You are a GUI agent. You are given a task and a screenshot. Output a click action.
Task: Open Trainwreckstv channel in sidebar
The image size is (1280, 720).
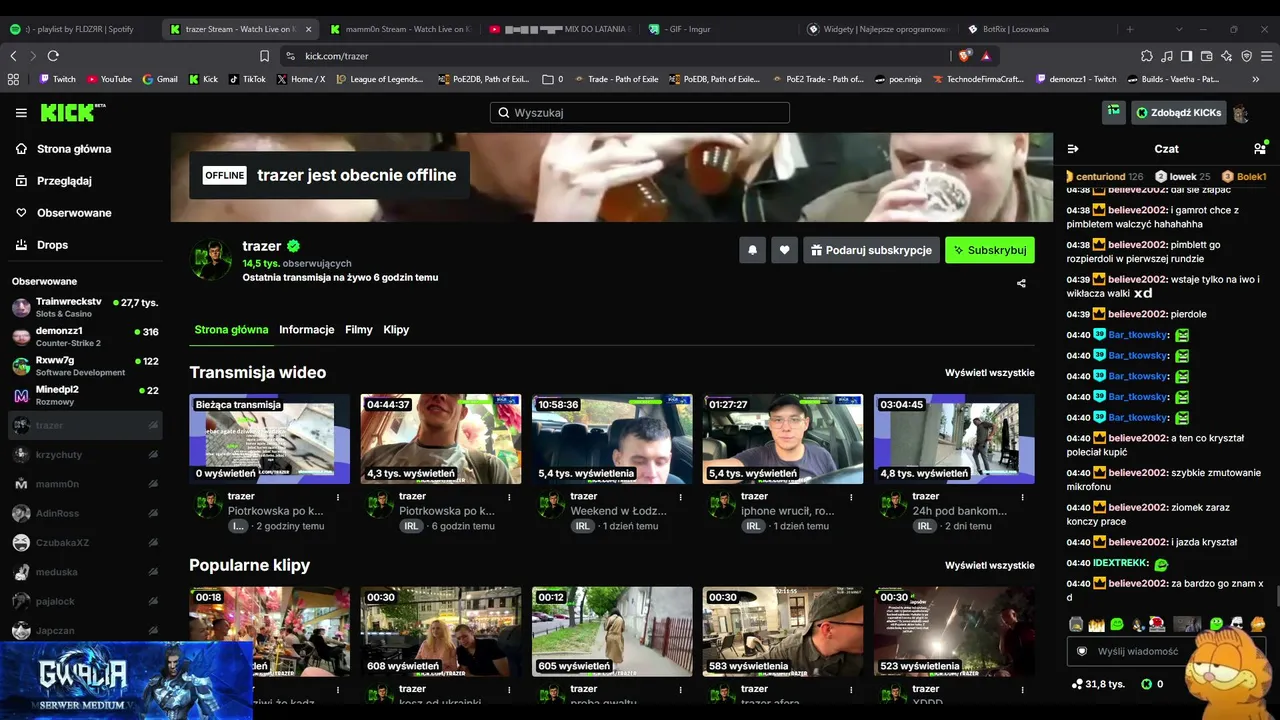85,307
